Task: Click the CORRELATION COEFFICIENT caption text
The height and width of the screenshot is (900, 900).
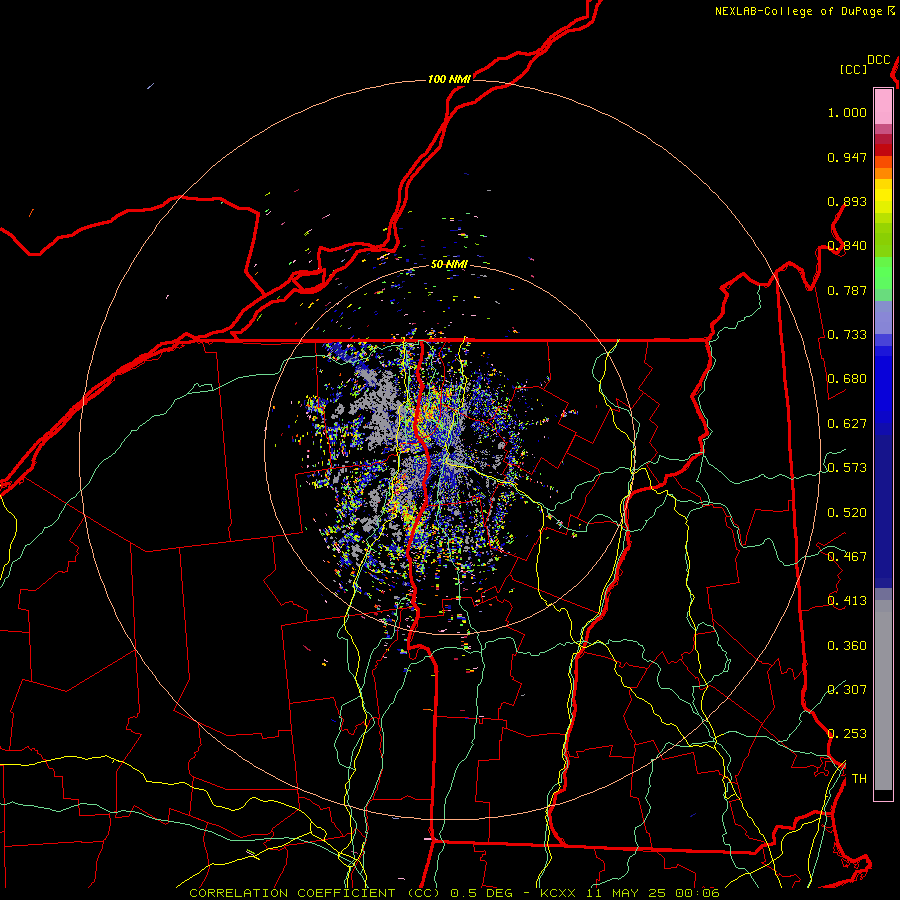Action: (292, 893)
